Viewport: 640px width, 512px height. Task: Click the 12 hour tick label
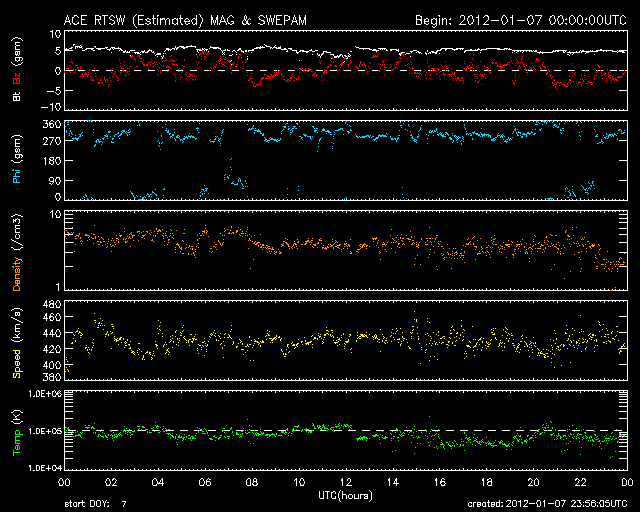pyautogui.click(x=345, y=482)
